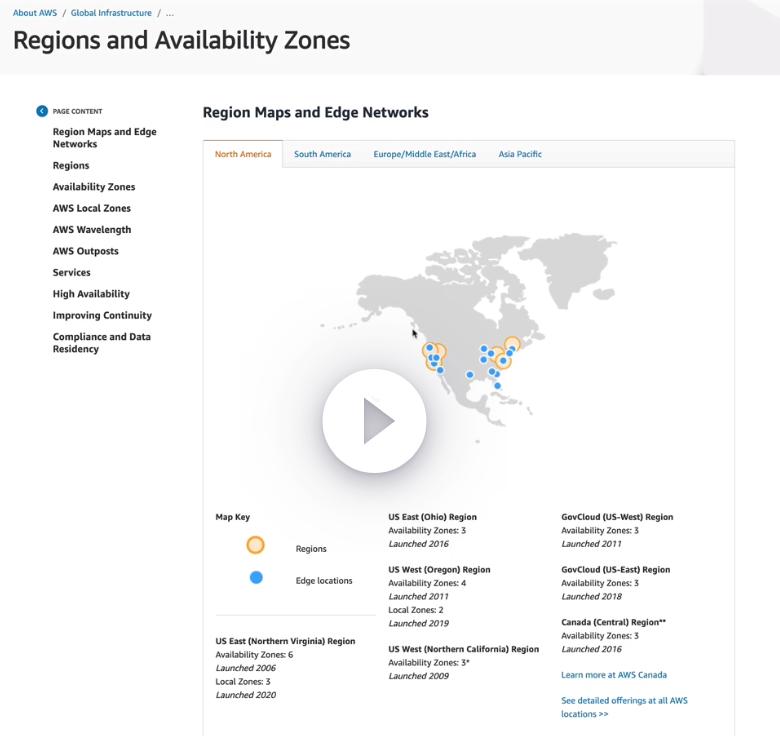
Task: Open AWS Outposts sidebar link
Action: 85,251
